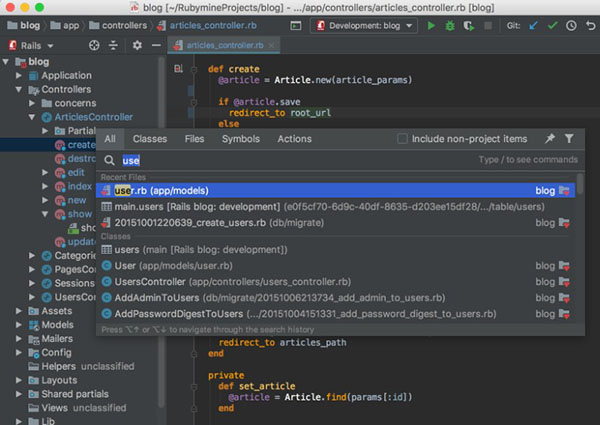Click the toolbar icon left of Development: blog
This screenshot has width=600, height=425.
click(x=296, y=26)
